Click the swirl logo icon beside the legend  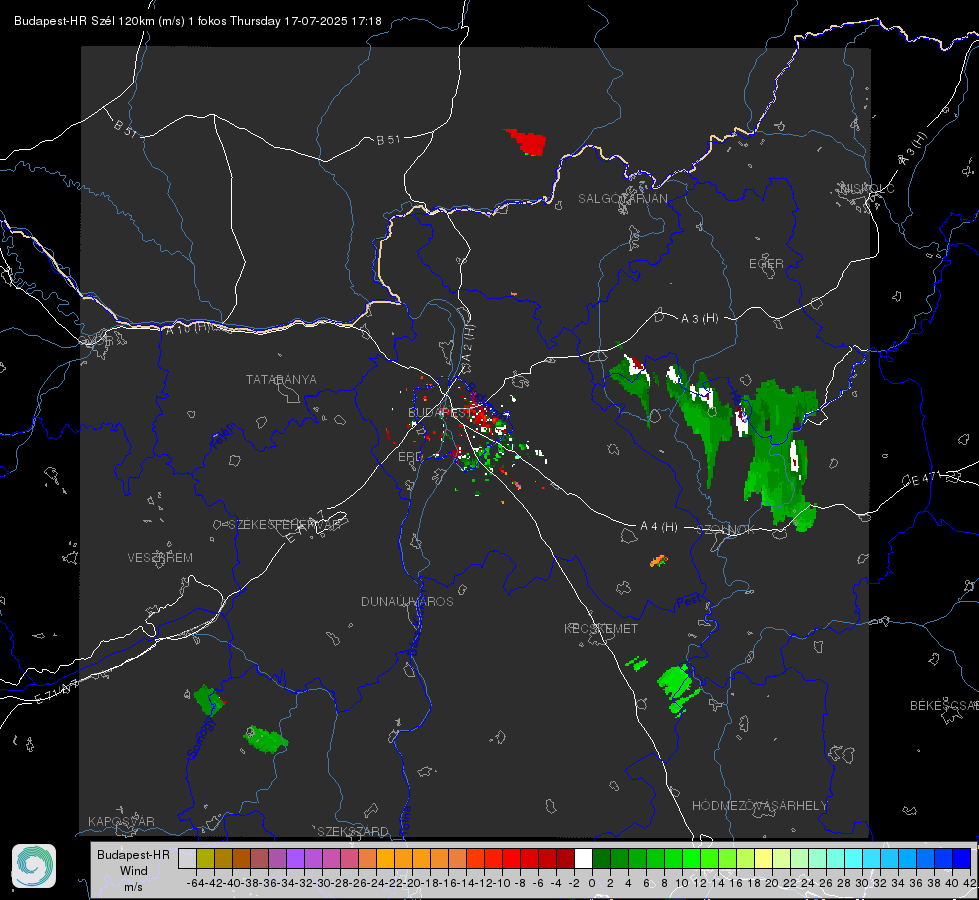click(34, 866)
